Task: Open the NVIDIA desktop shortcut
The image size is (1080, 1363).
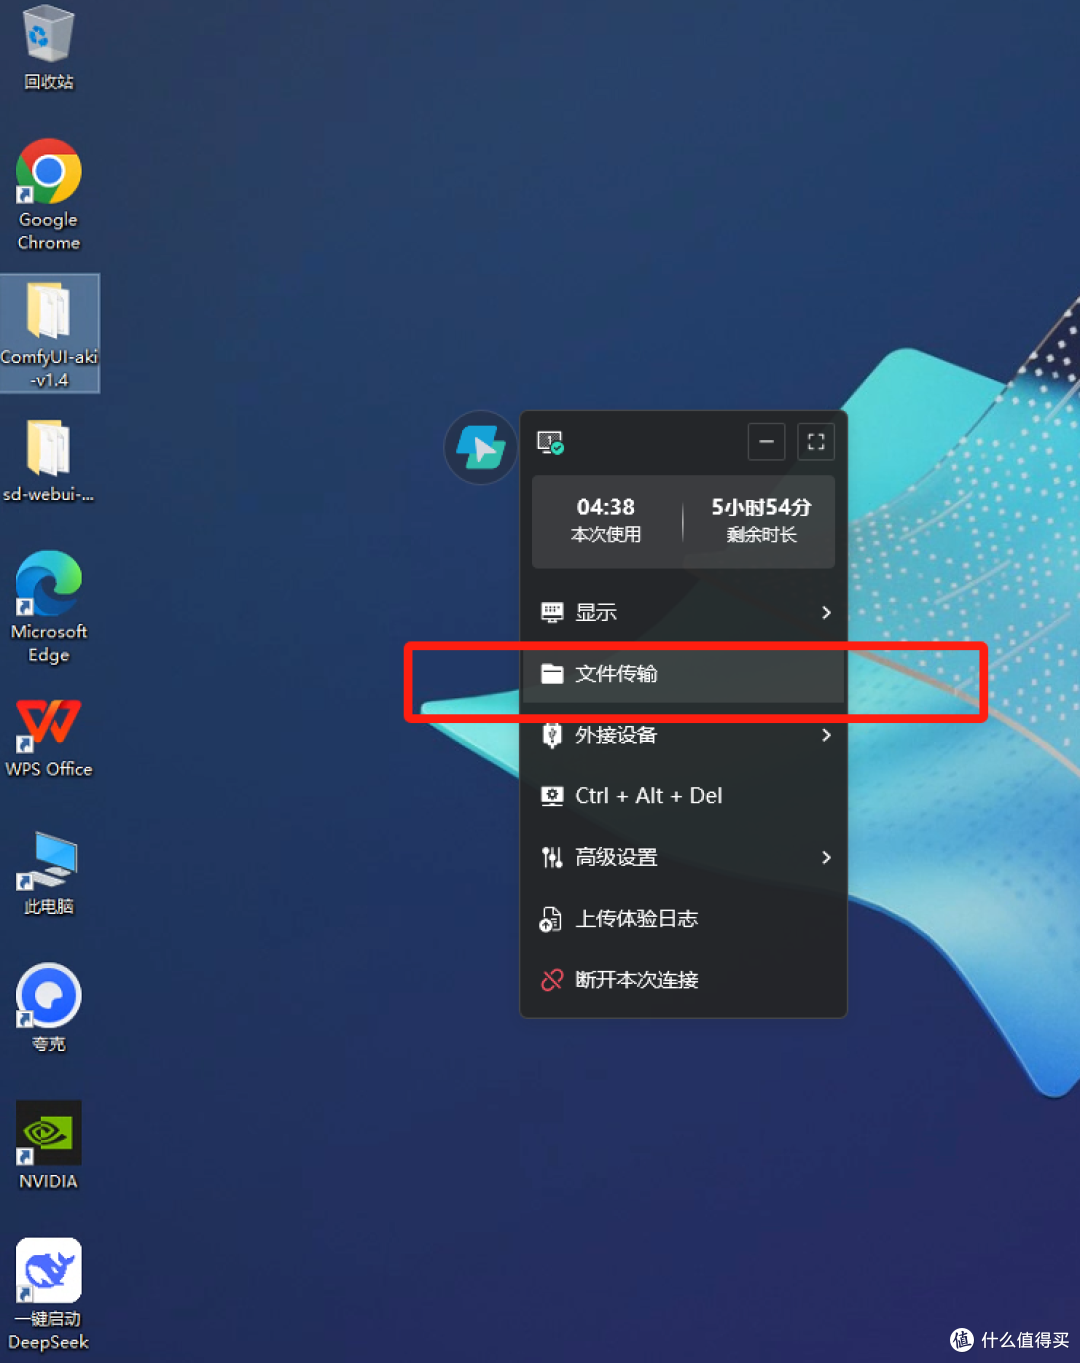Action: [x=48, y=1146]
